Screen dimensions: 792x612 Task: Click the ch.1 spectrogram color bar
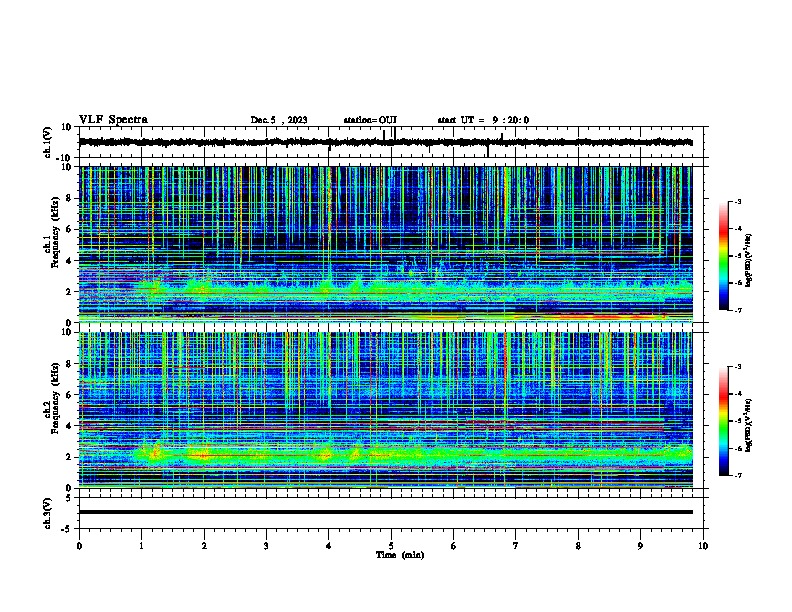click(x=724, y=256)
